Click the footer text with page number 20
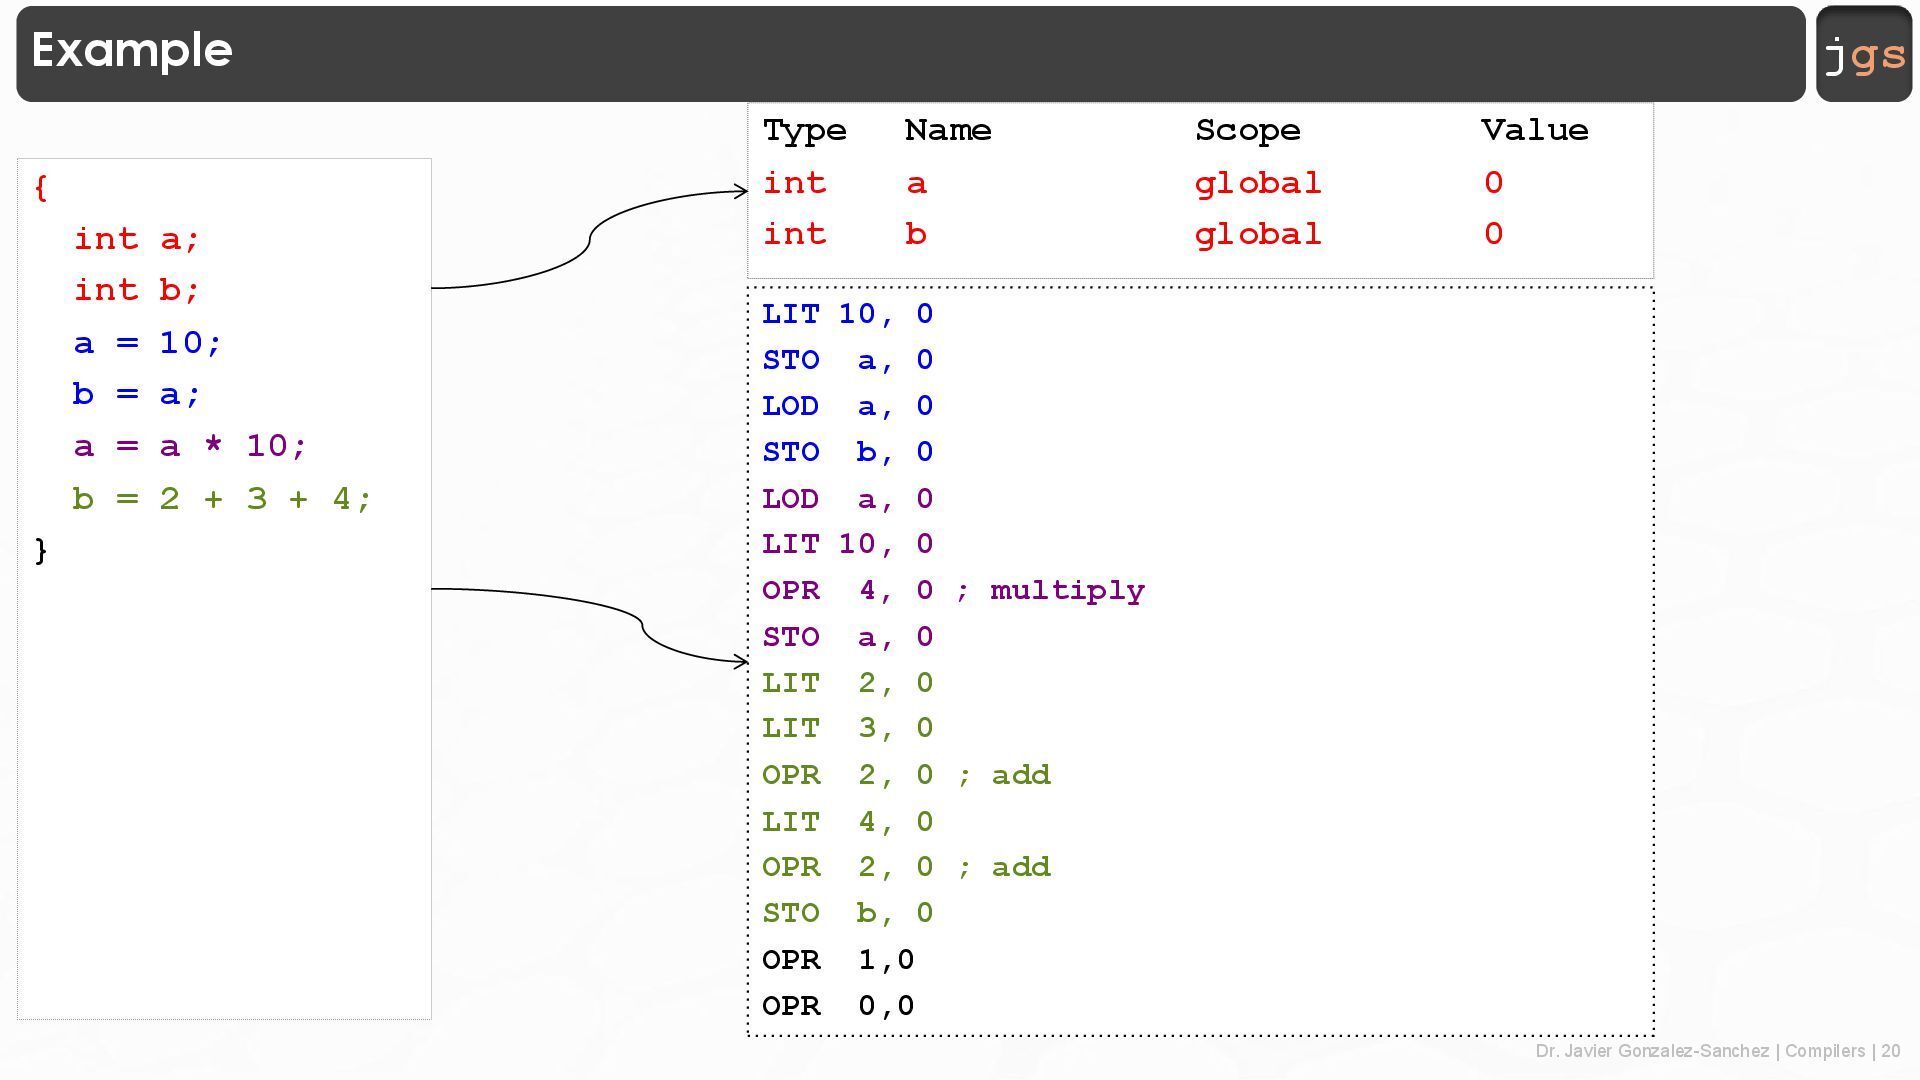This screenshot has width=1920, height=1080. [x=1717, y=1051]
